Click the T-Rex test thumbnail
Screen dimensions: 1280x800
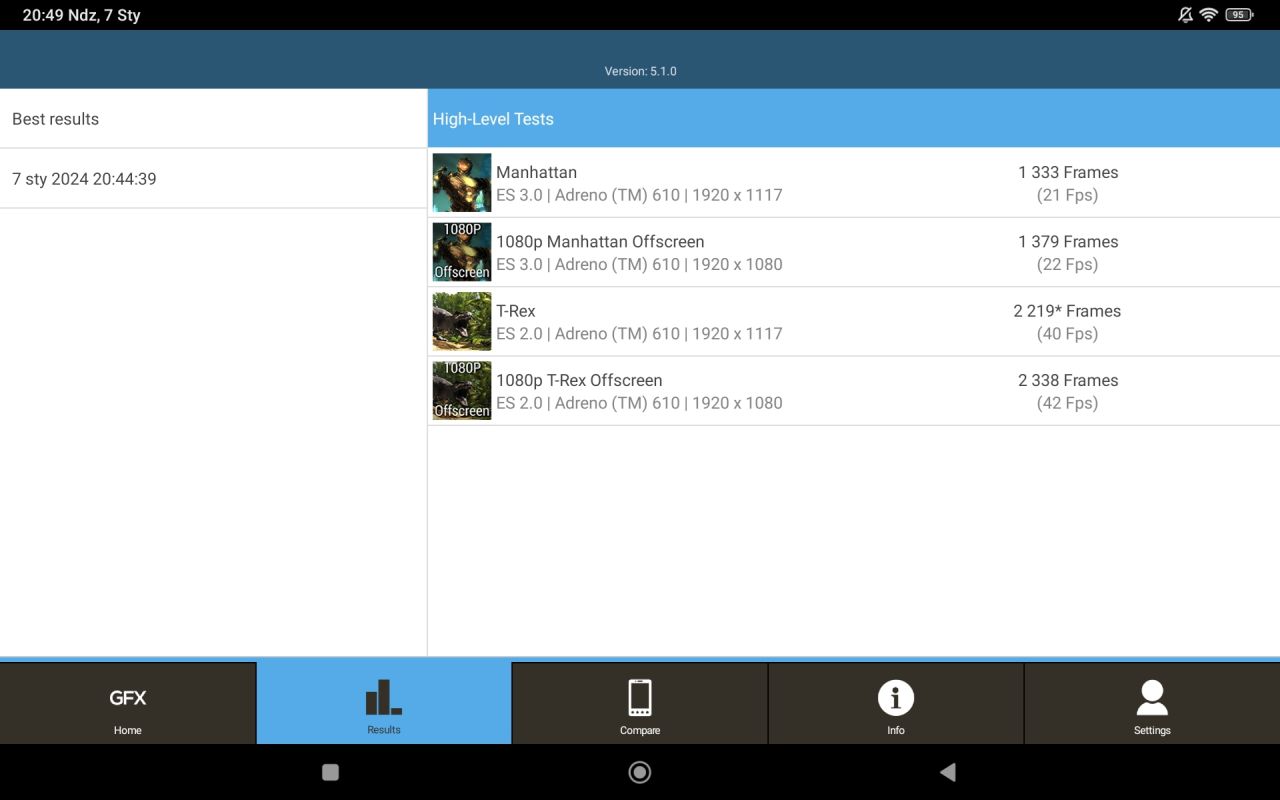coord(462,321)
